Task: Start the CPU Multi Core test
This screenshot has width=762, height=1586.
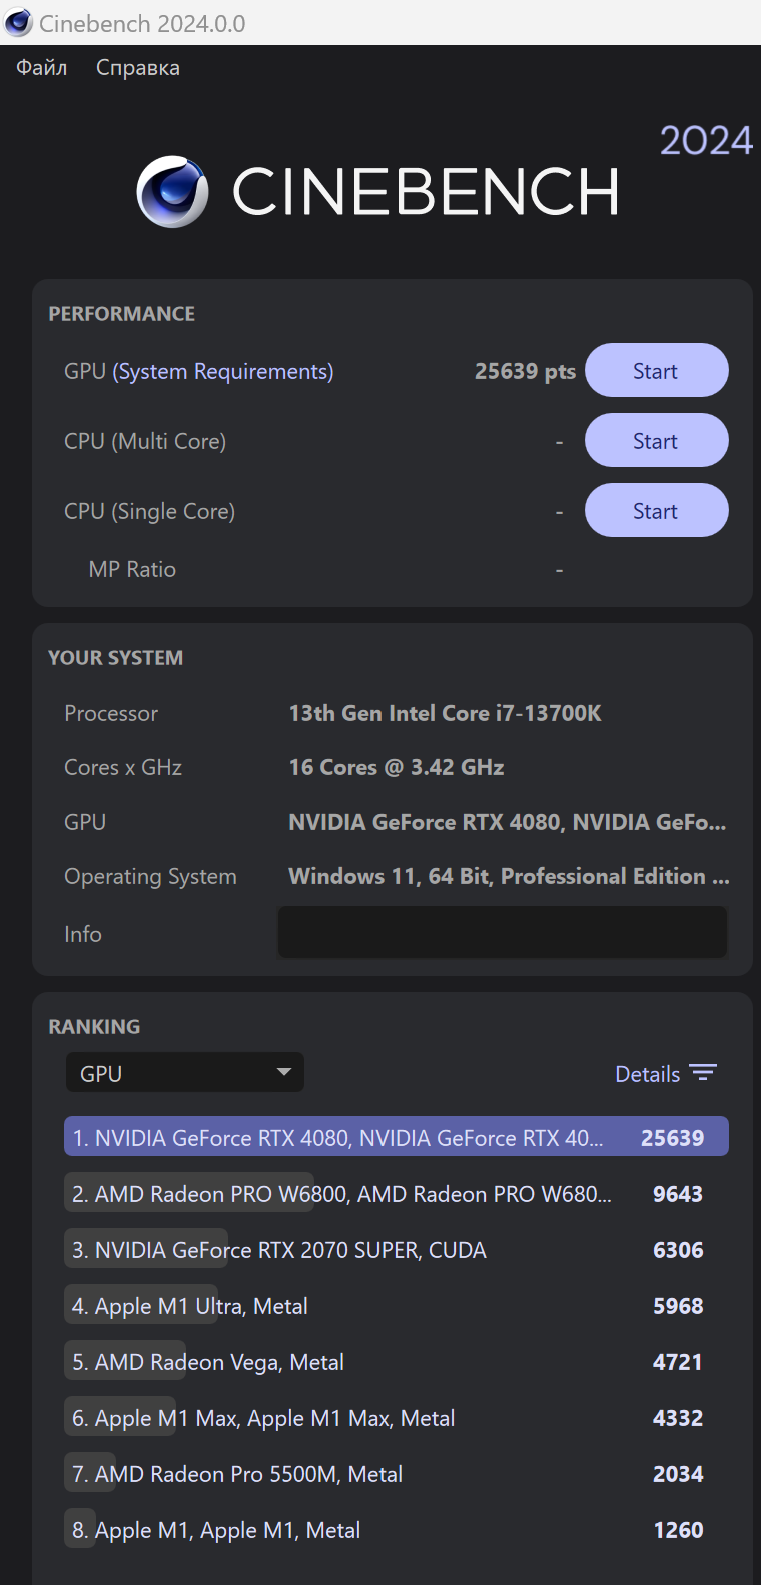Action: coord(656,441)
